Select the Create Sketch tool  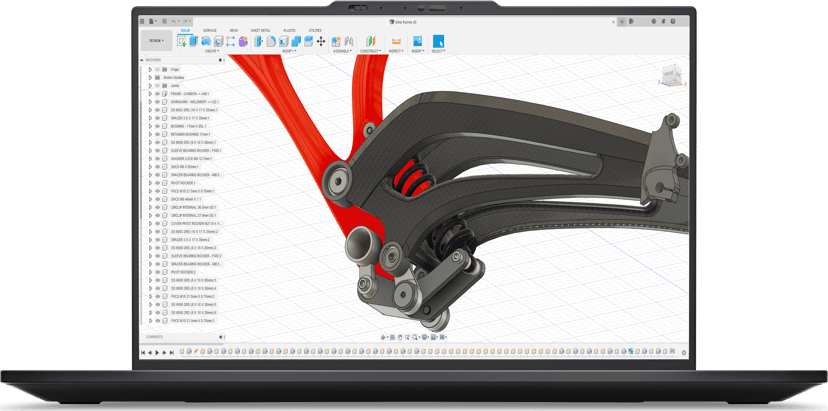(x=181, y=41)
